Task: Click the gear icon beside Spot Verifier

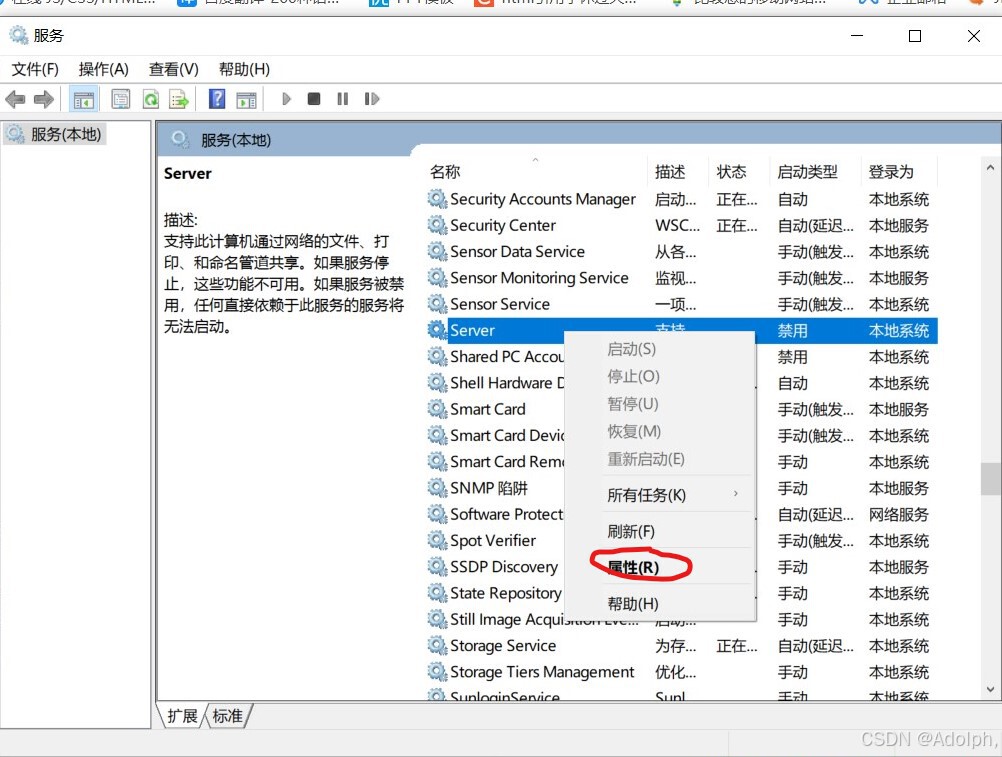Action: [x=437, y=540]
